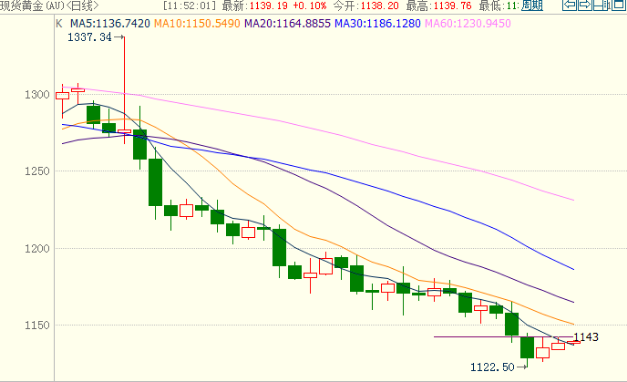Click the latest price 1139.19 in header
The height and width of the screenshot is (382, 627).
click(268, 6)
